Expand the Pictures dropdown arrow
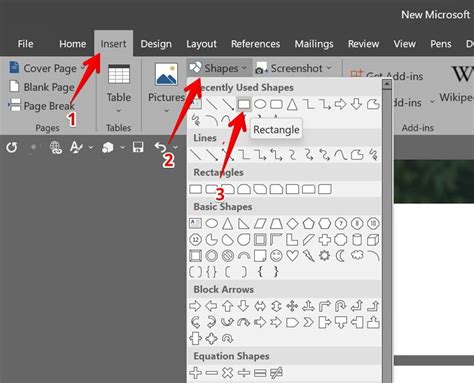Screen dimensions: 474x383 (166, 111)
